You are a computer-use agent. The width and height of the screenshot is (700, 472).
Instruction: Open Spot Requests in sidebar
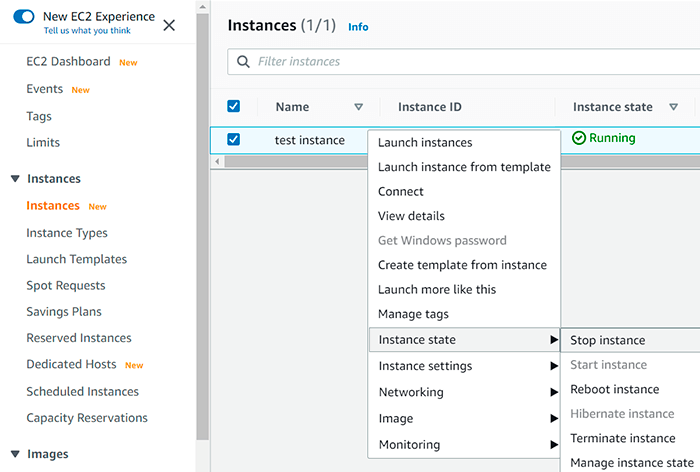coord(66,285)
